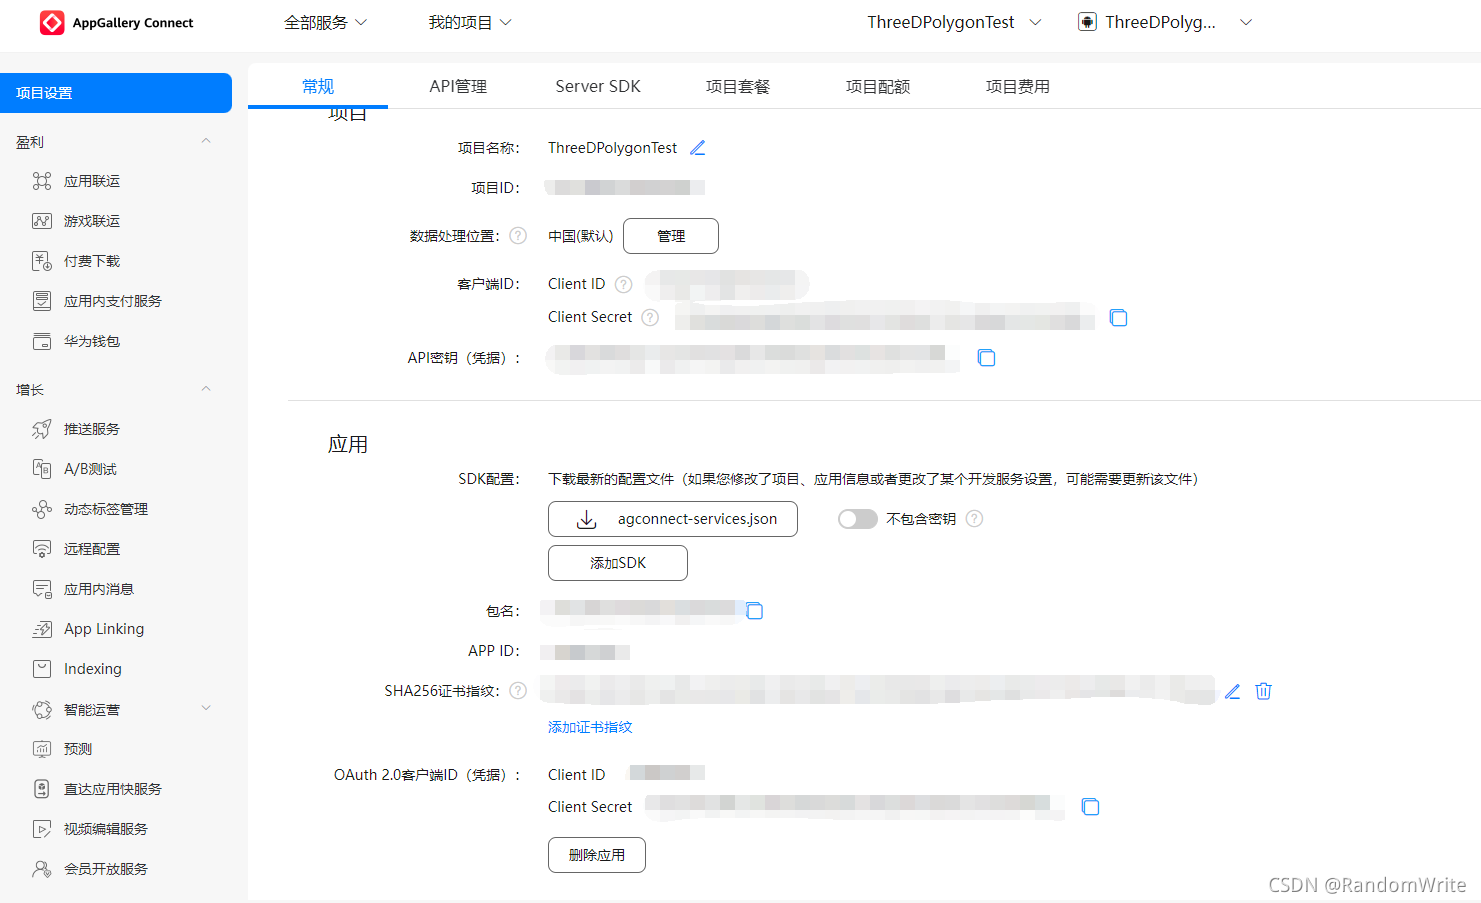This screenshot has width=1481, height=903.
Task: Click the AppGallery Connect logo
Action: (116, 22)
